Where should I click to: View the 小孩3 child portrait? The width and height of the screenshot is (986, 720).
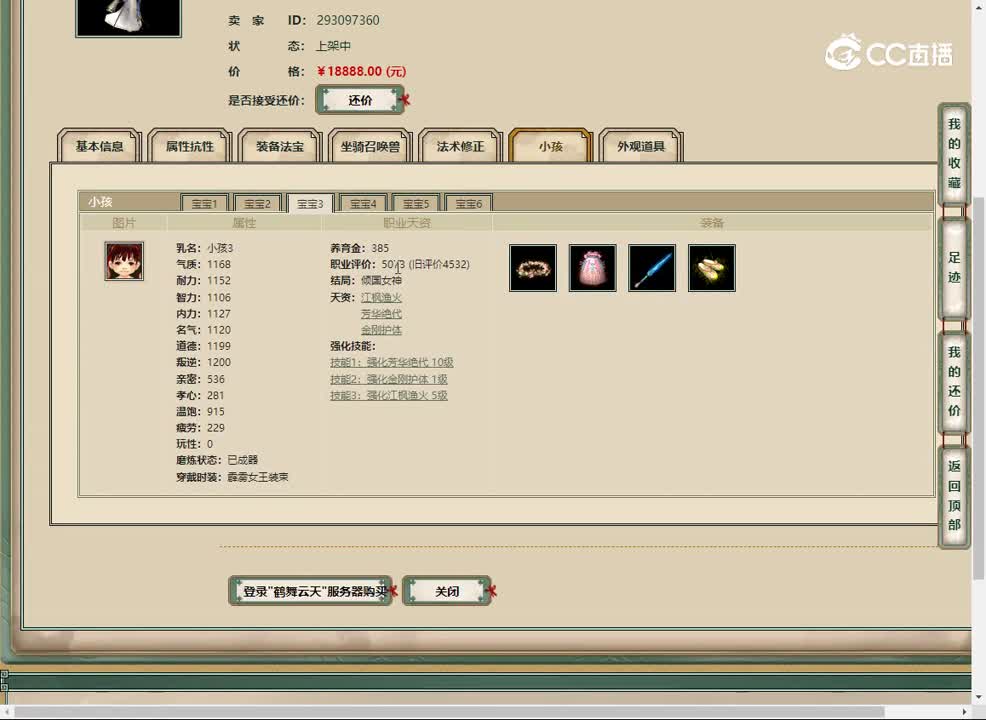123,262
